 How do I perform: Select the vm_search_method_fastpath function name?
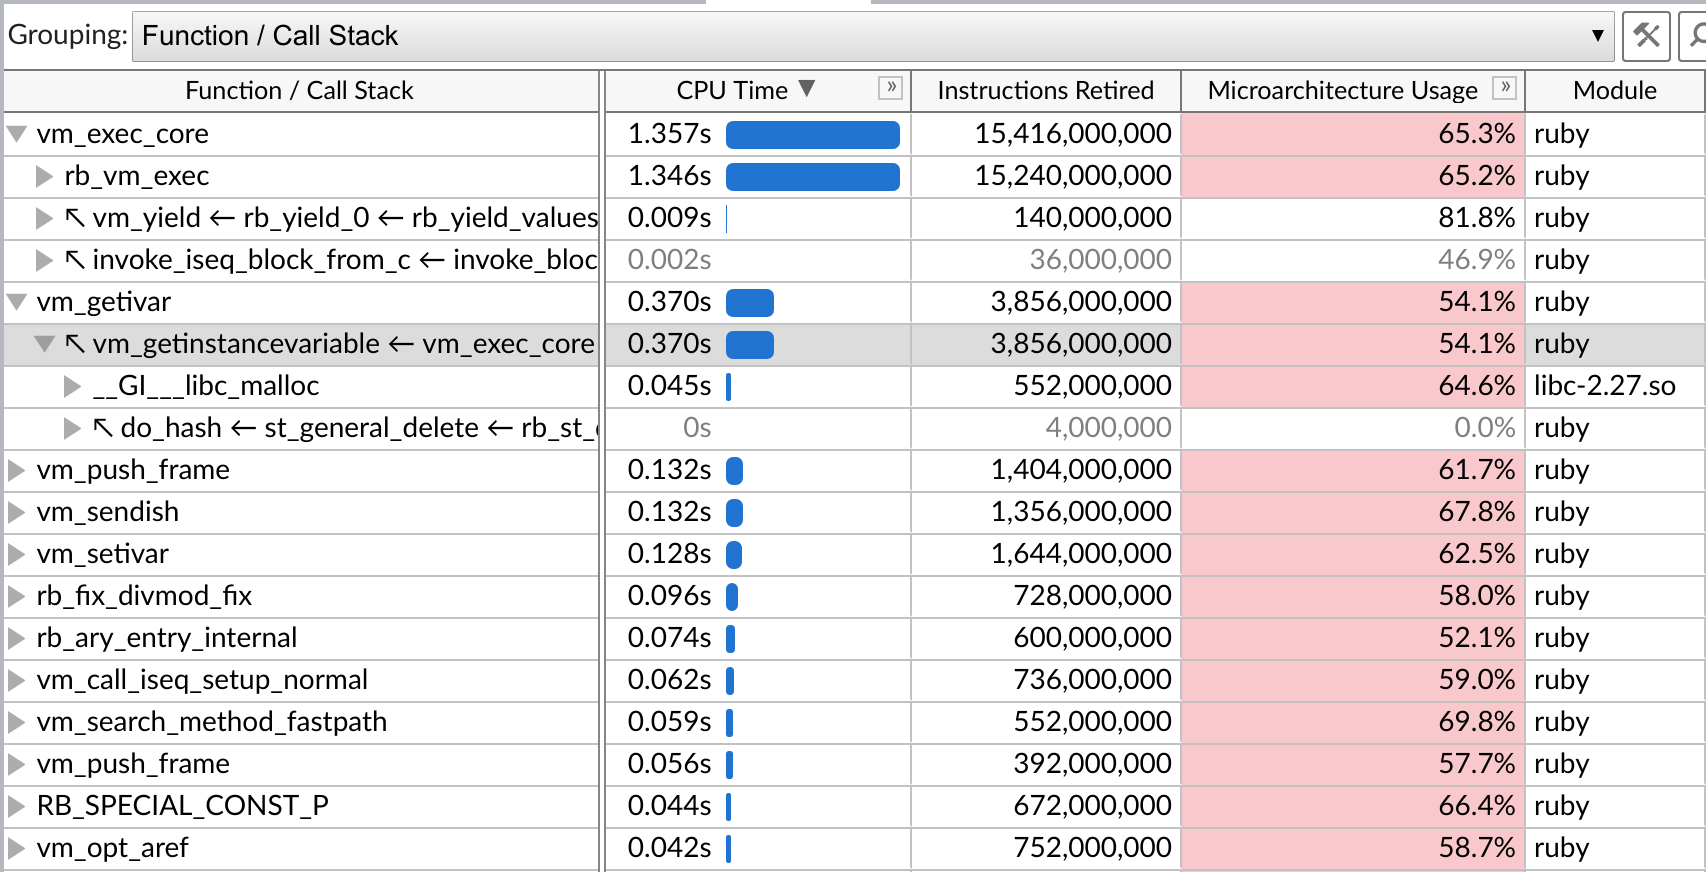(212, 722)
